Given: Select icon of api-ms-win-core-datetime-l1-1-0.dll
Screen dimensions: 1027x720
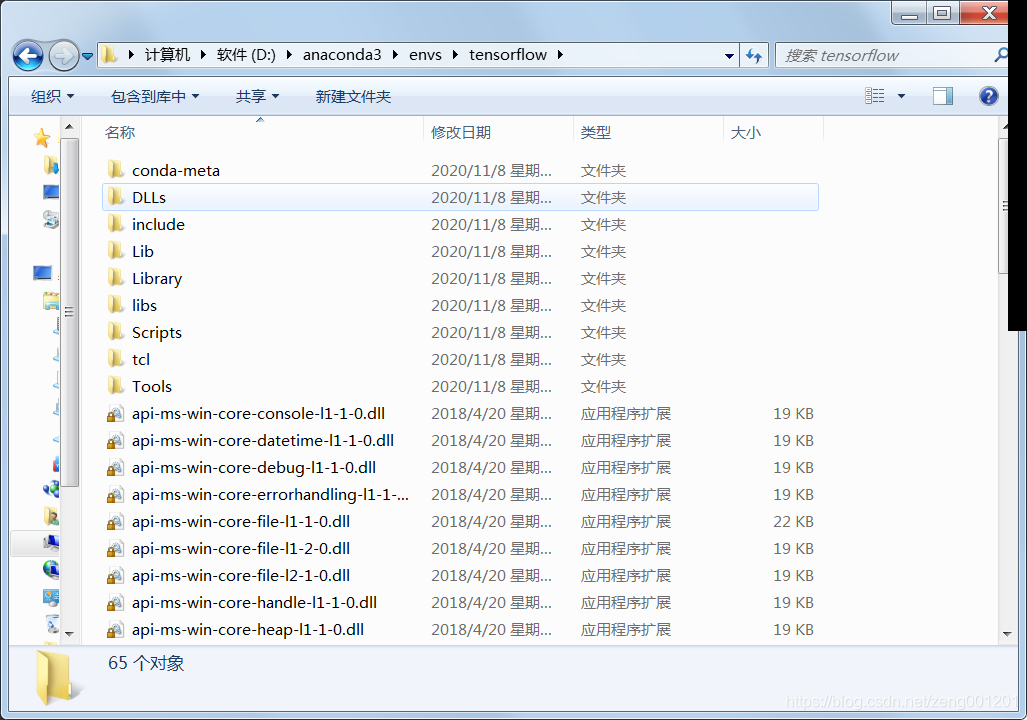Looking at the screenshot, I should tap(115, 440).
